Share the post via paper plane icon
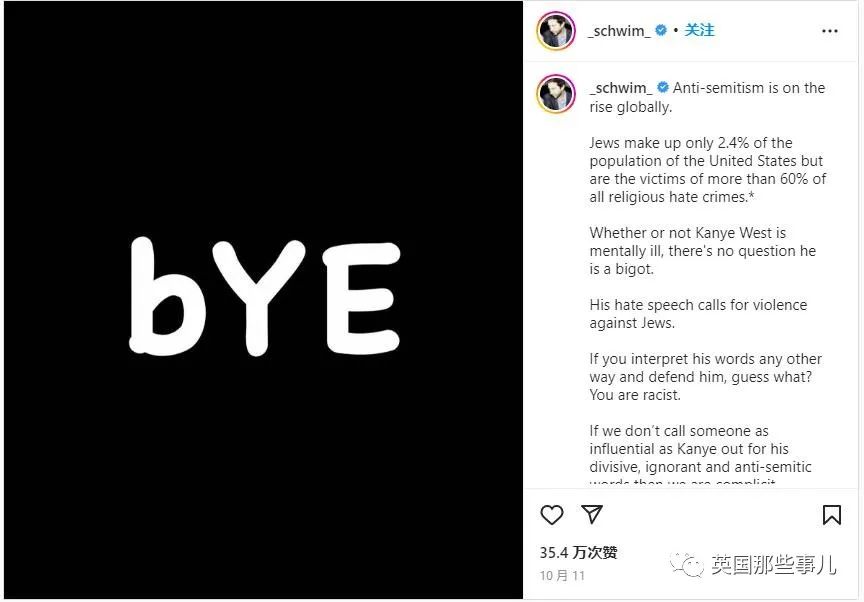864x602 pixels. point(592,514)
